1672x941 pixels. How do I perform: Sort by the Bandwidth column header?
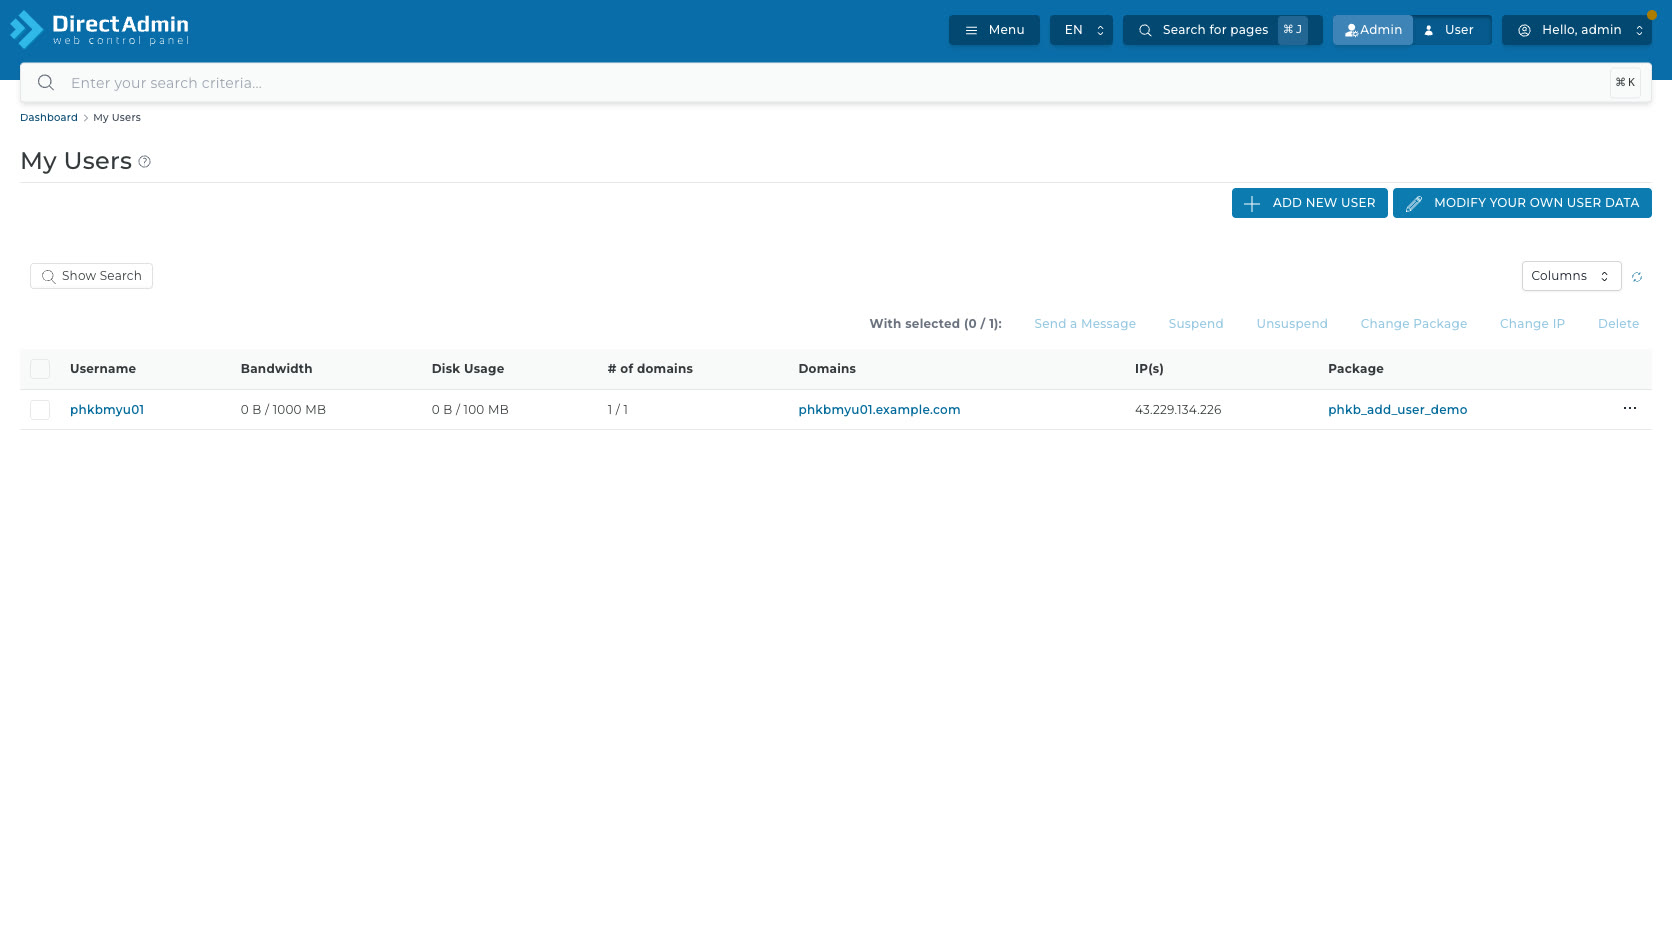pyautogui.click(x=276, y=369)
